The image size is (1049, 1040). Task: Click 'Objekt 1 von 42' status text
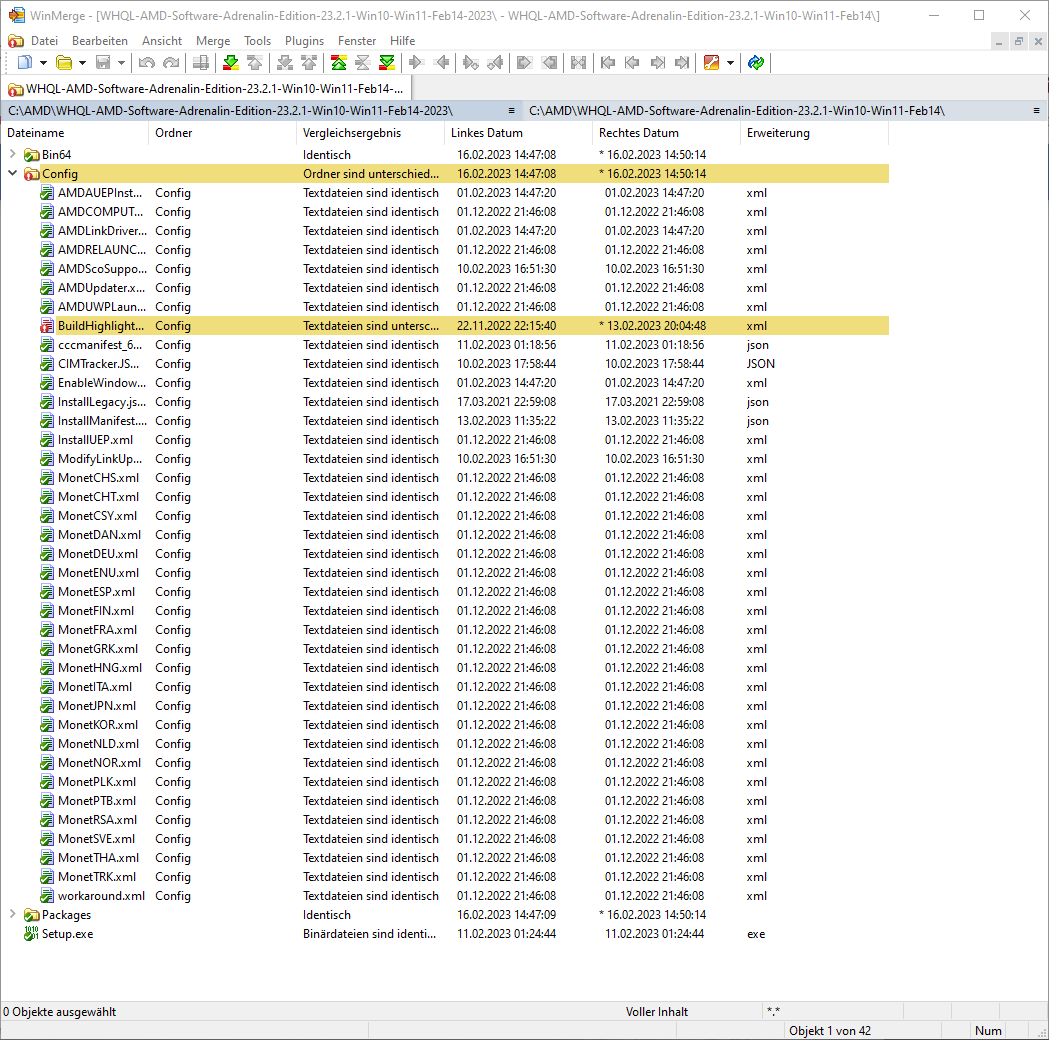830,1031
